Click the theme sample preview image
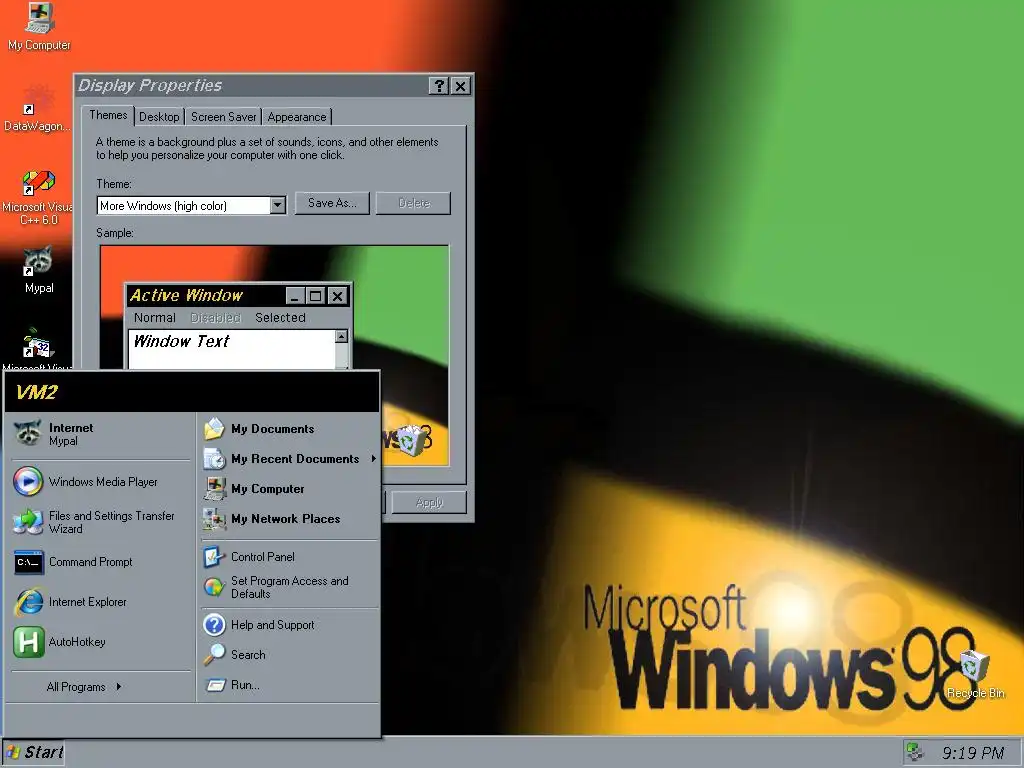The width and height of the screenshot is (1024, 768). point(274,355)
